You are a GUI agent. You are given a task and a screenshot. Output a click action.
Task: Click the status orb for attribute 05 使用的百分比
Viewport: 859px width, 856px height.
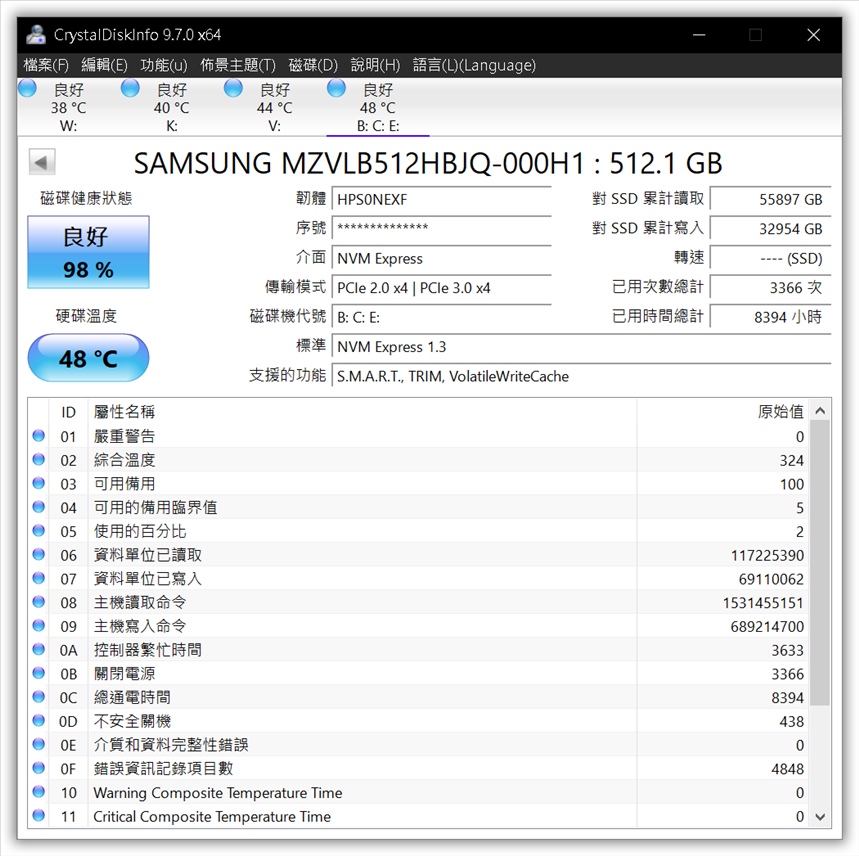tap(38, 531)
